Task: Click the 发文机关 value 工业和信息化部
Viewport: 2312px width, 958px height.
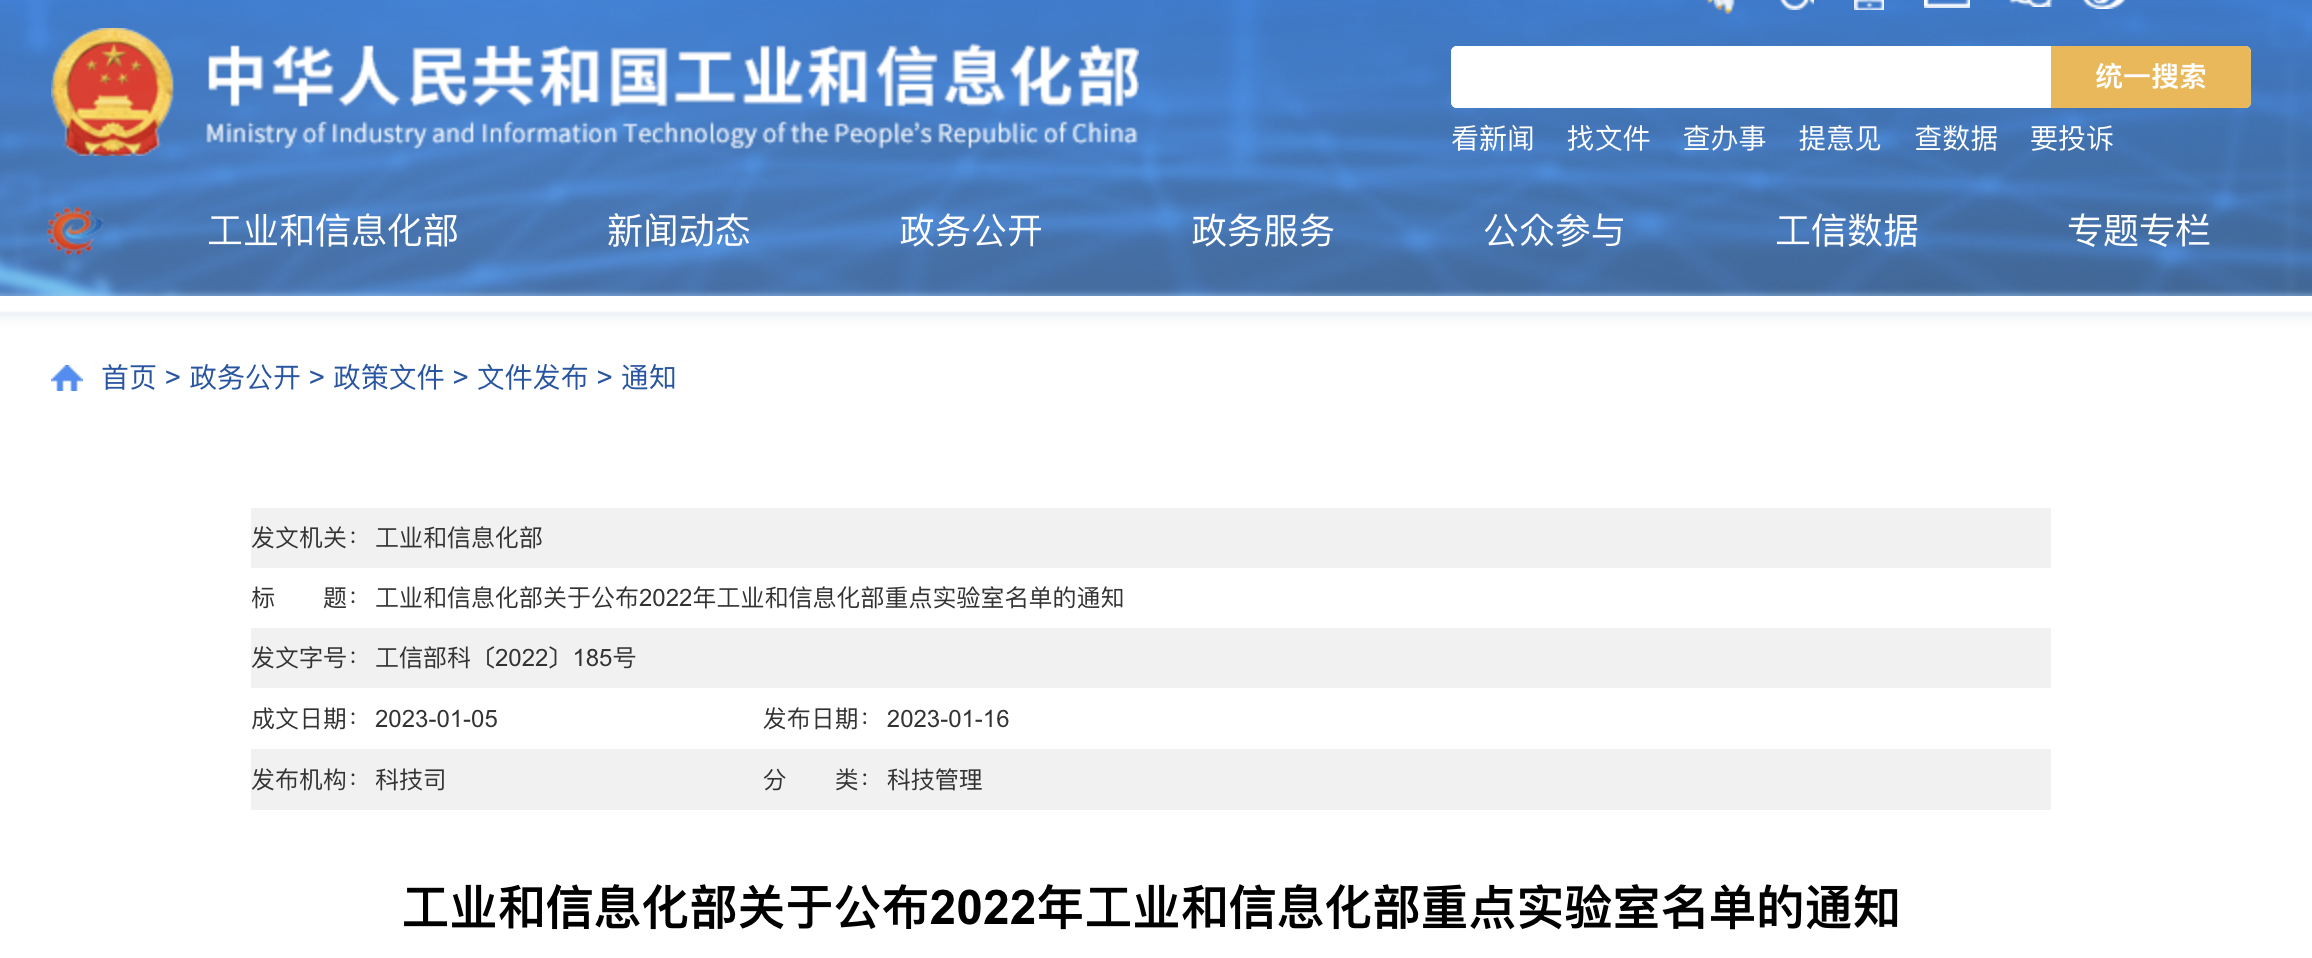Action: click(459, 538)
